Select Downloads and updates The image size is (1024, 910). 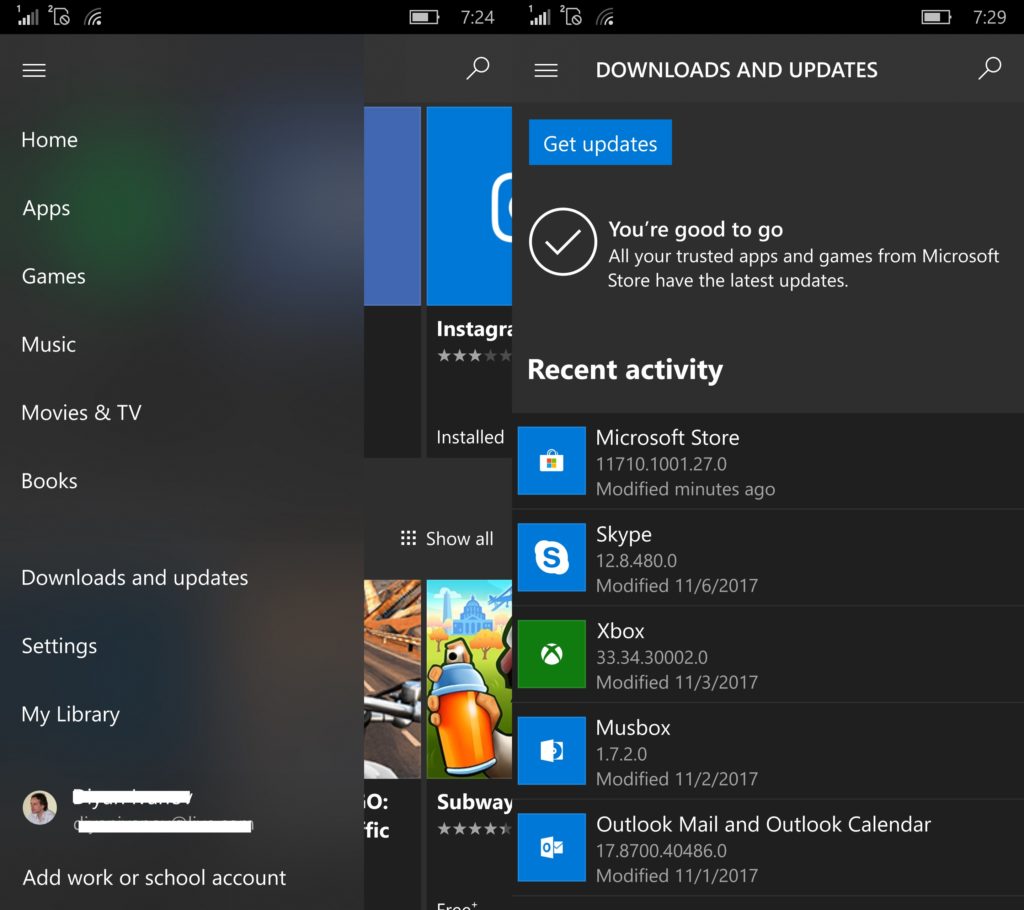134,577
